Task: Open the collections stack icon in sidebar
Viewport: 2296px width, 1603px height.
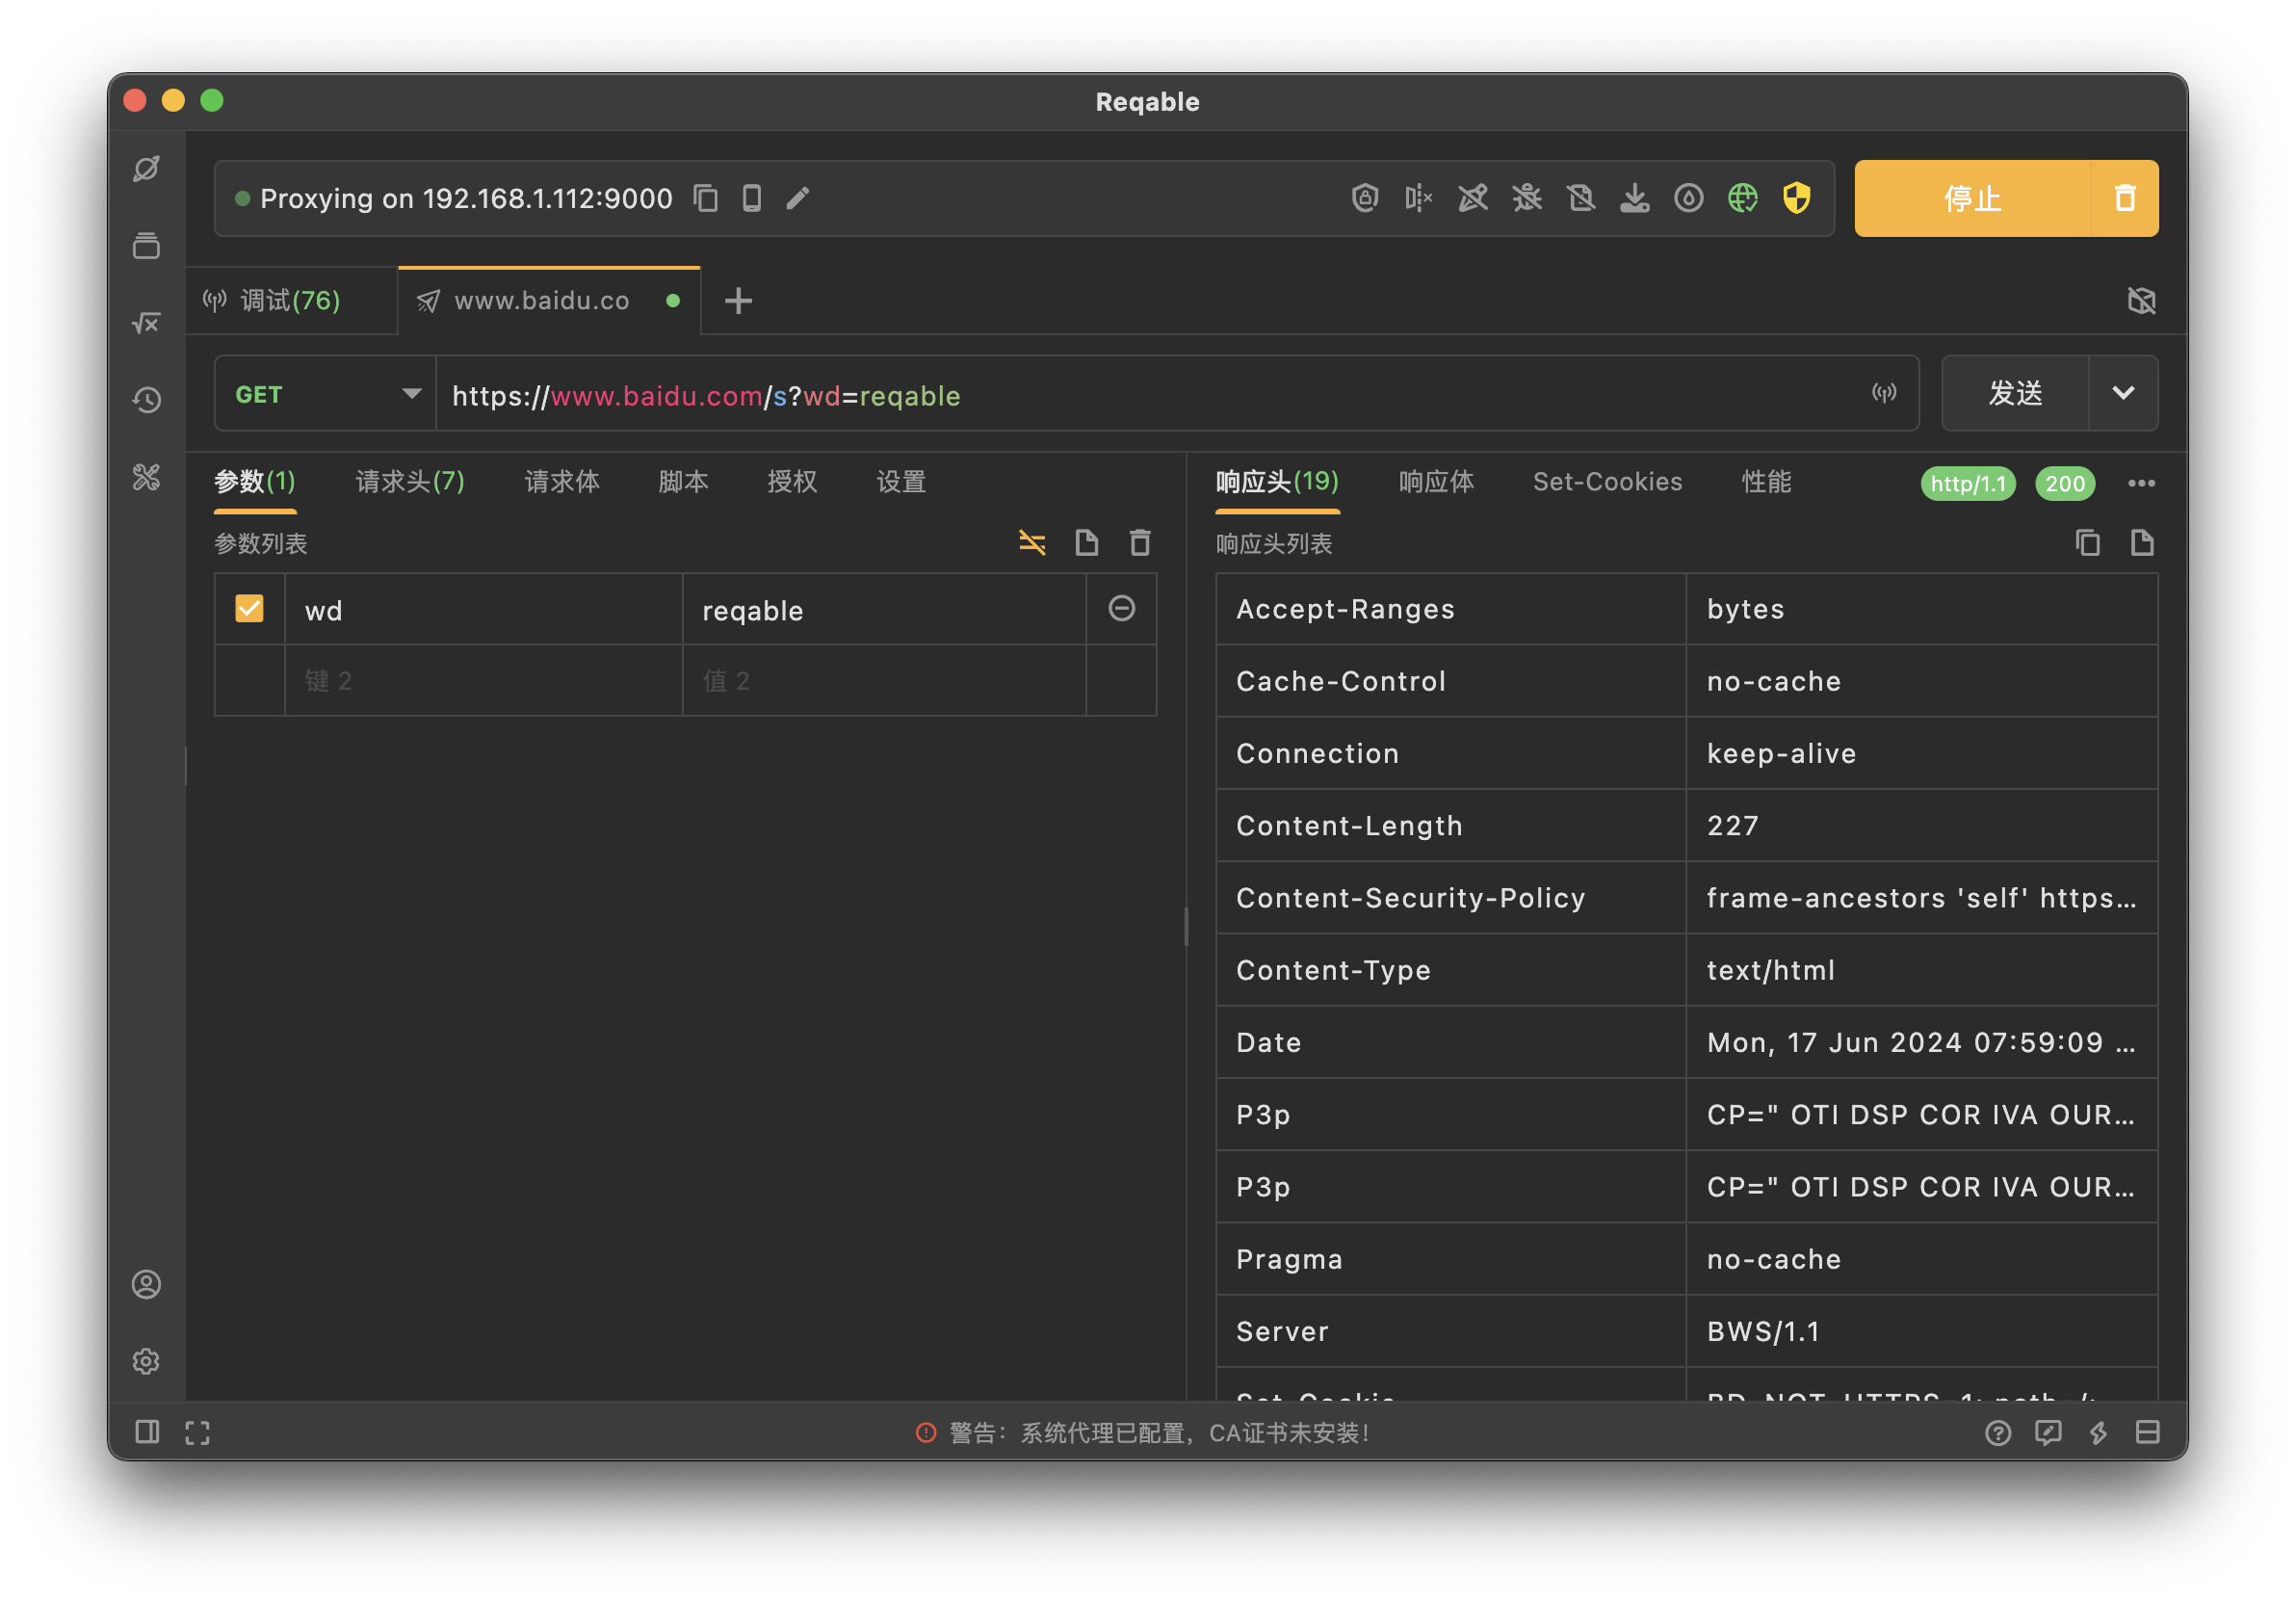Action: point(146,246)
